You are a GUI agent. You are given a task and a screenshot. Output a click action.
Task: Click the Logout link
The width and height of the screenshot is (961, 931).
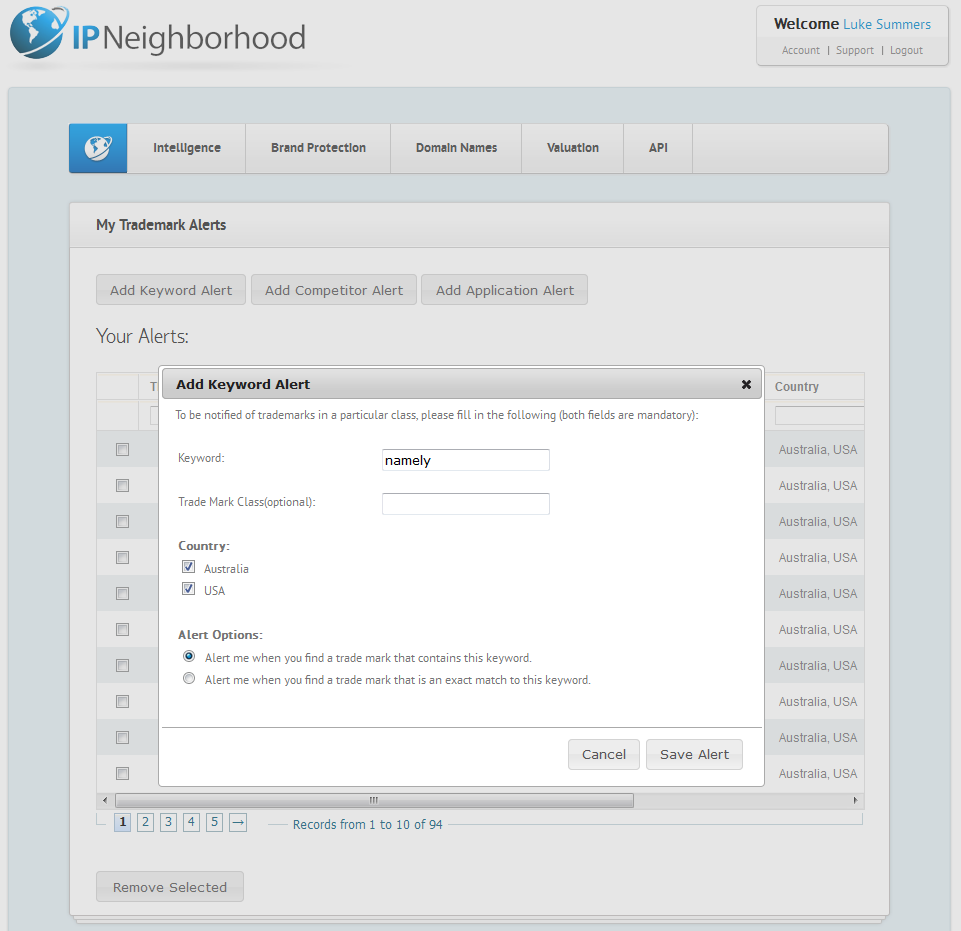[906, 50]
